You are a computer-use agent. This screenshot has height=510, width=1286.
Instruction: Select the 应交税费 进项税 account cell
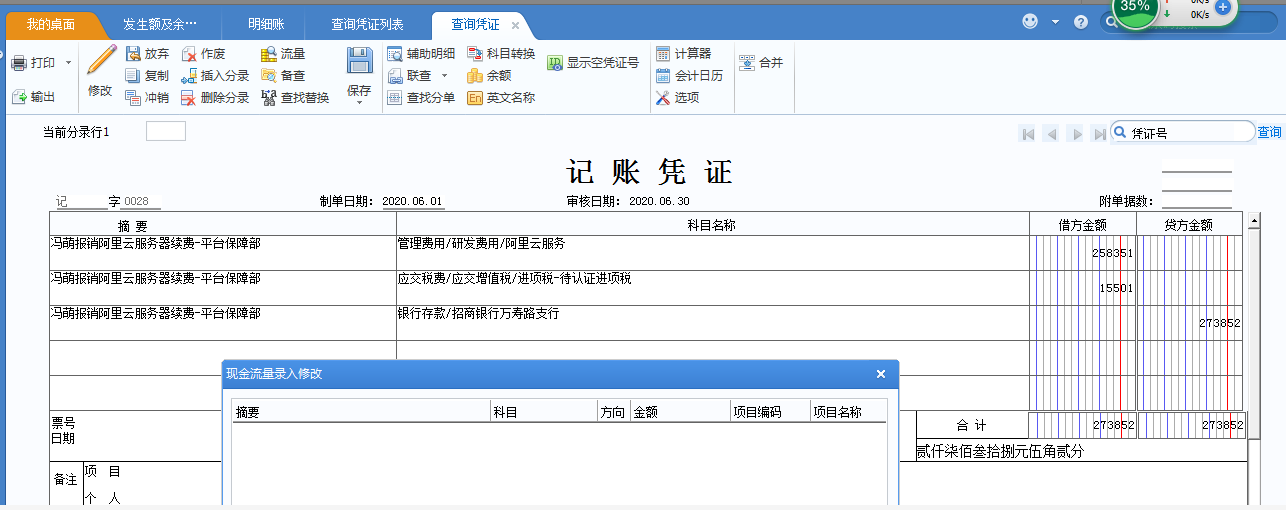(713, 288)
